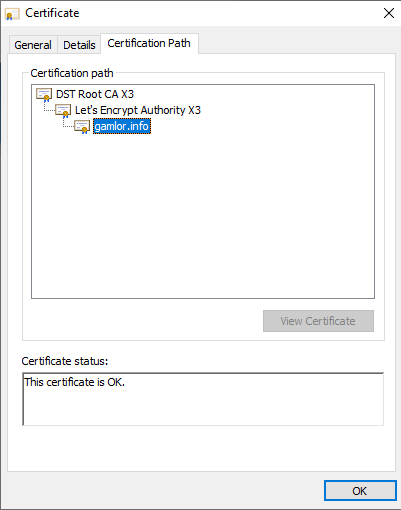
Task: Confirm the dialog with OK
Action: tap(360, 491)
